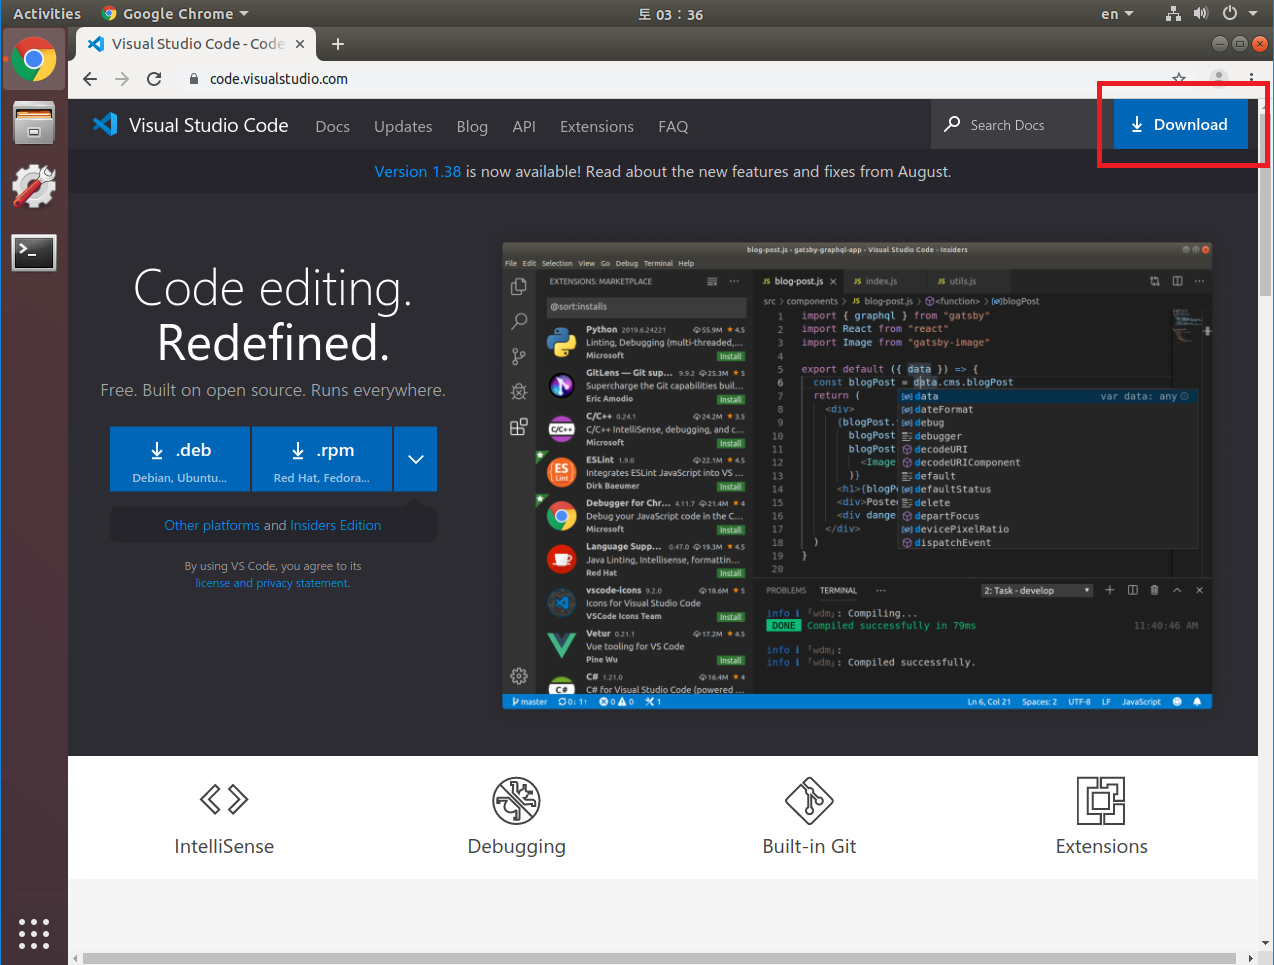Bookmark this page with the star
The width and height of the screenshot is (1274, 965).
pos(1179,79)
